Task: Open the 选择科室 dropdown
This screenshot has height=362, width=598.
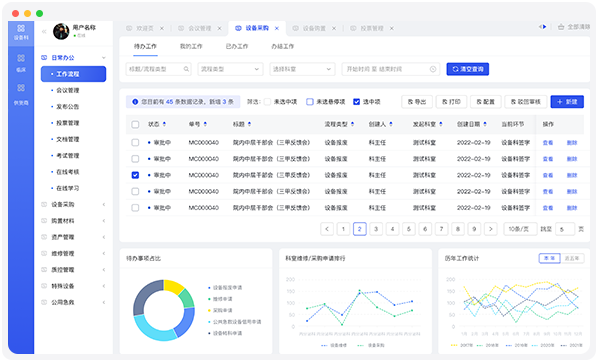Action: pyautogui.click(x=302, y=69)
